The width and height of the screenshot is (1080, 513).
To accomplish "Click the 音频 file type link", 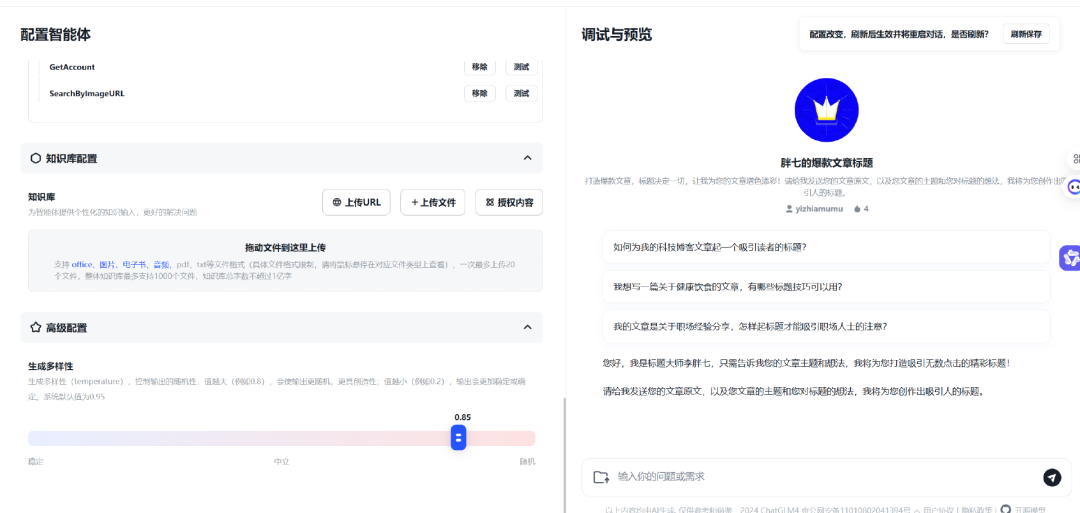I will (x=162, y=264).
